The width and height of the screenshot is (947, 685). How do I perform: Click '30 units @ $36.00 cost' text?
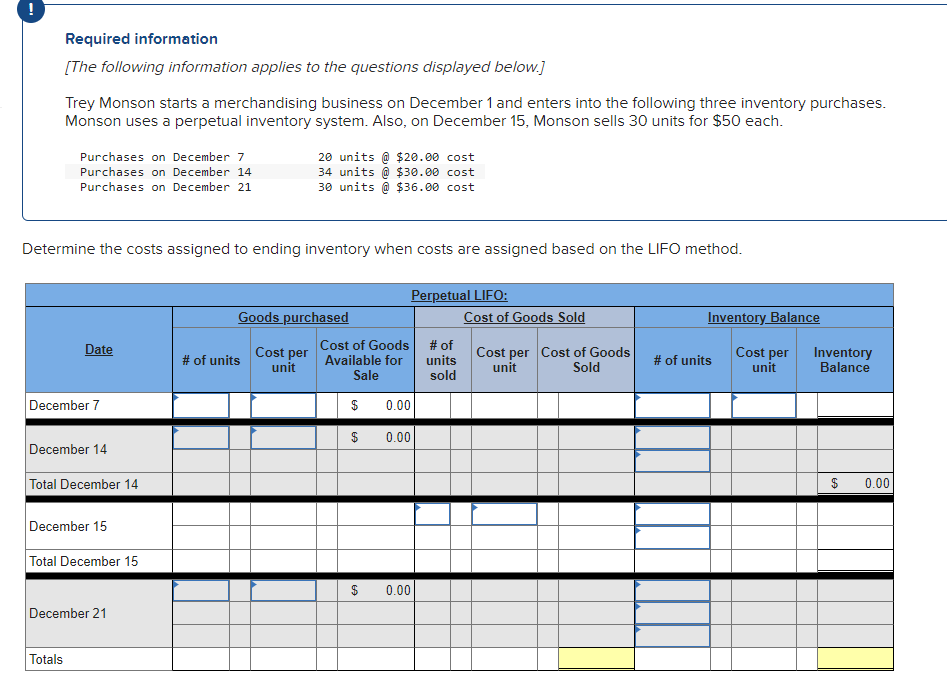396,187
